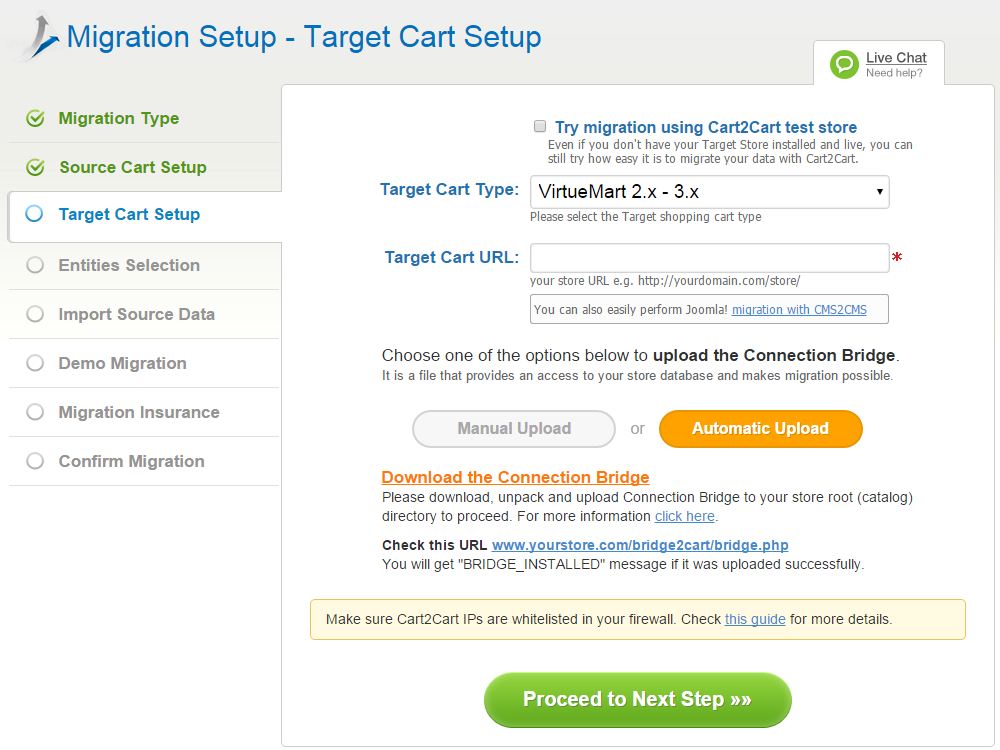Click the green Live Chat bubble icon
The image size is (1000, 750).
point(844,64)
